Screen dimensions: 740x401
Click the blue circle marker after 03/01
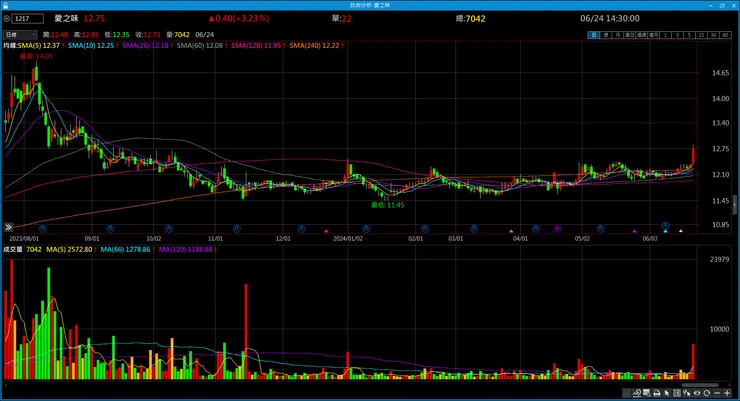(x=474, y=228)
